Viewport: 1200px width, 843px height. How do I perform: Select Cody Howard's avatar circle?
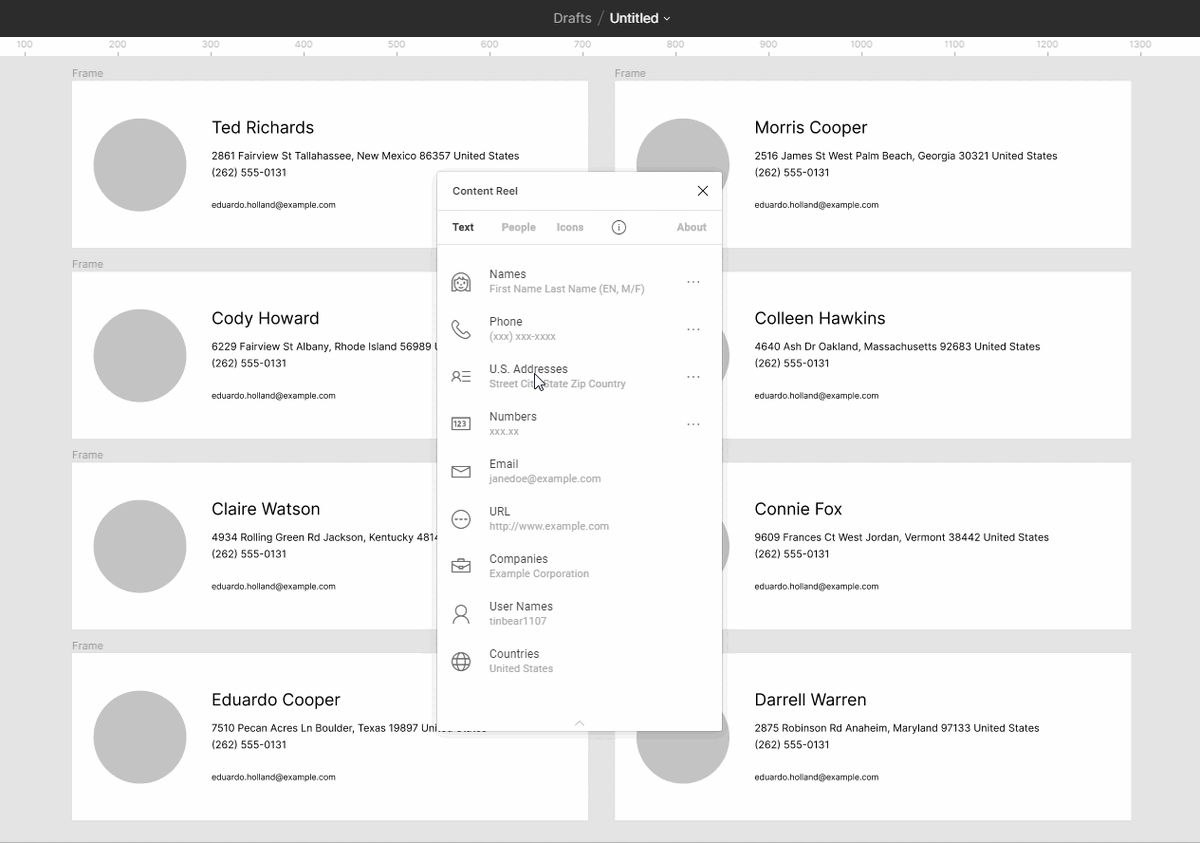tap(140, 356)
